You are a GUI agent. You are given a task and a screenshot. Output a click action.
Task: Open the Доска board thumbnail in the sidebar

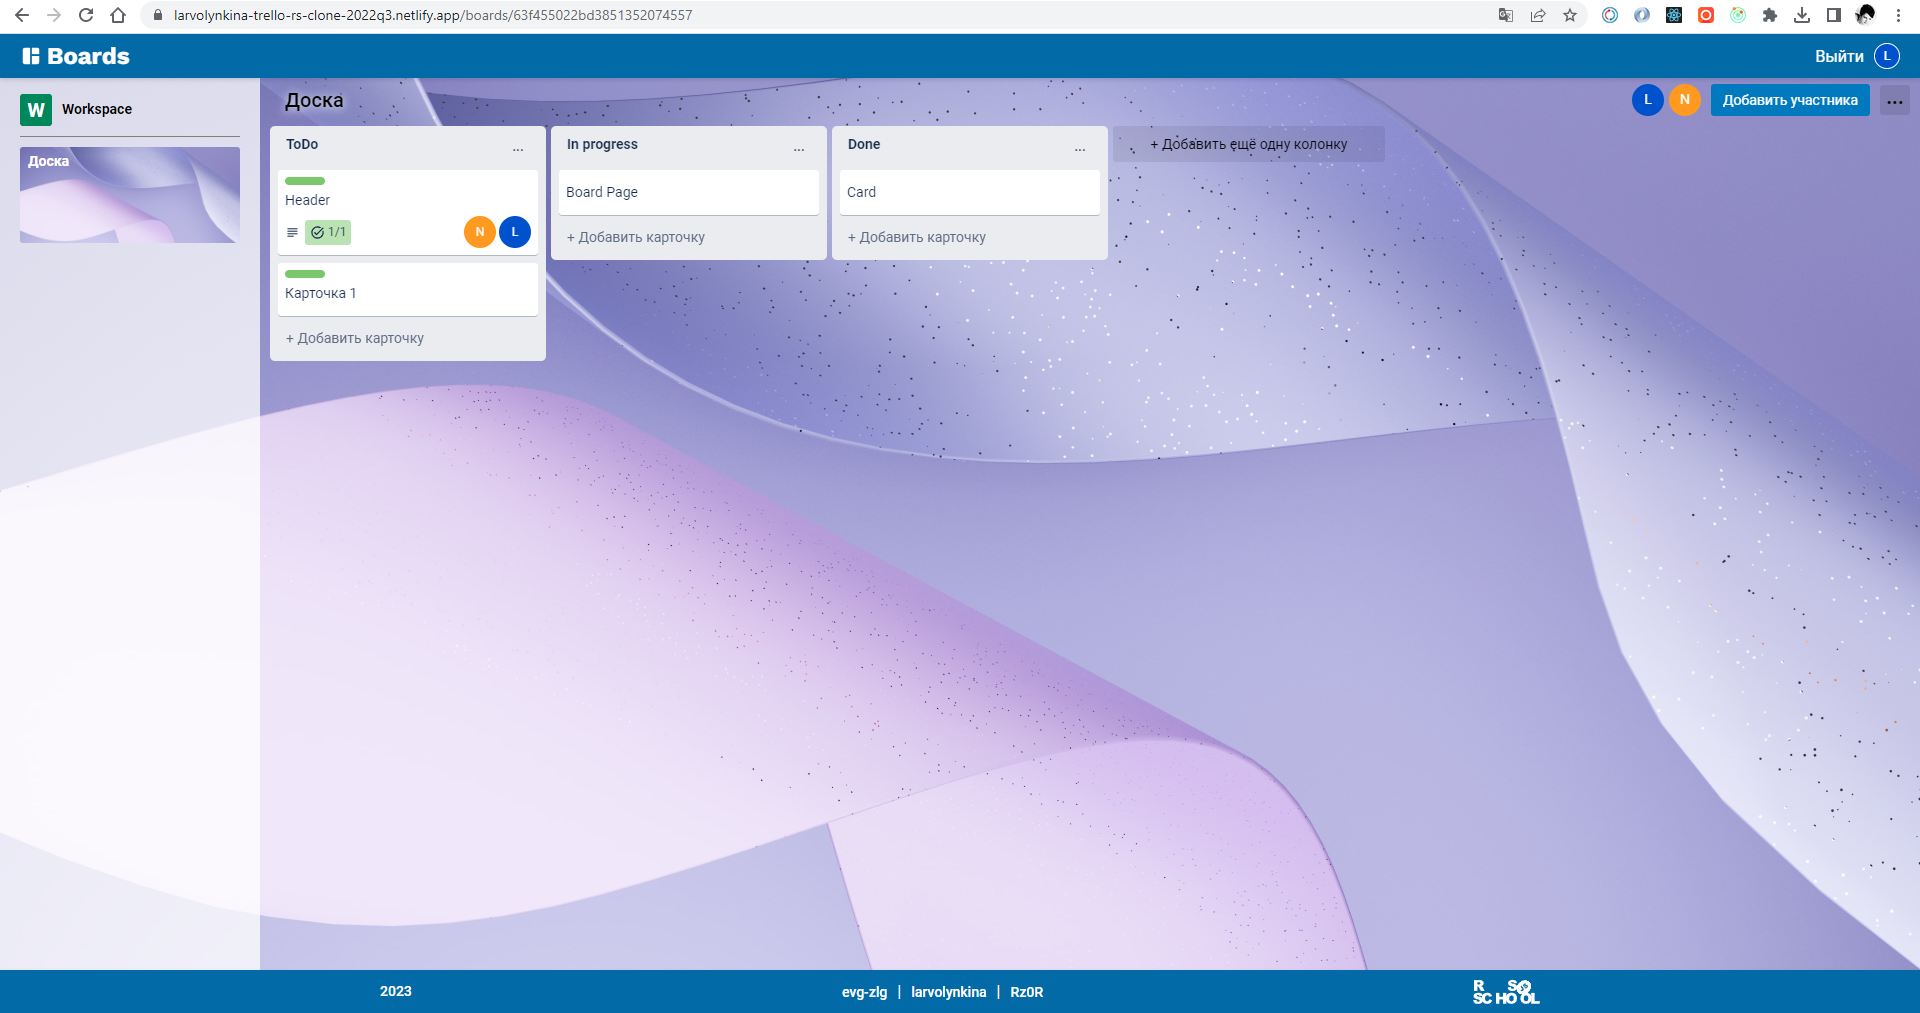tap(129, 195)
